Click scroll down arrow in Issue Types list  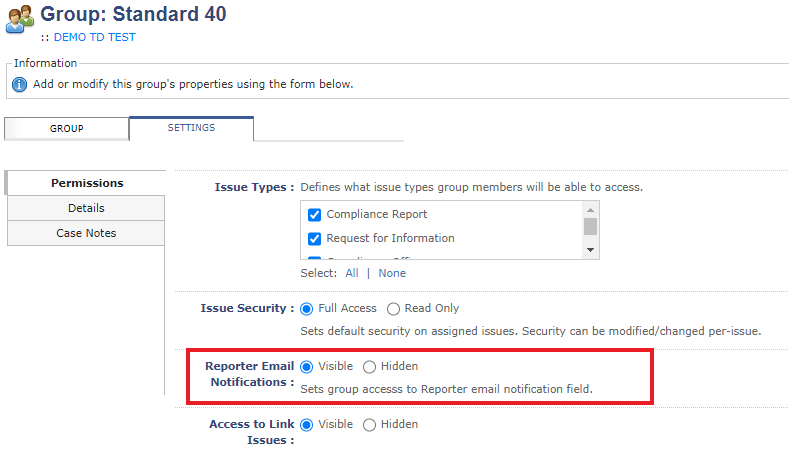tap(590, 250)
